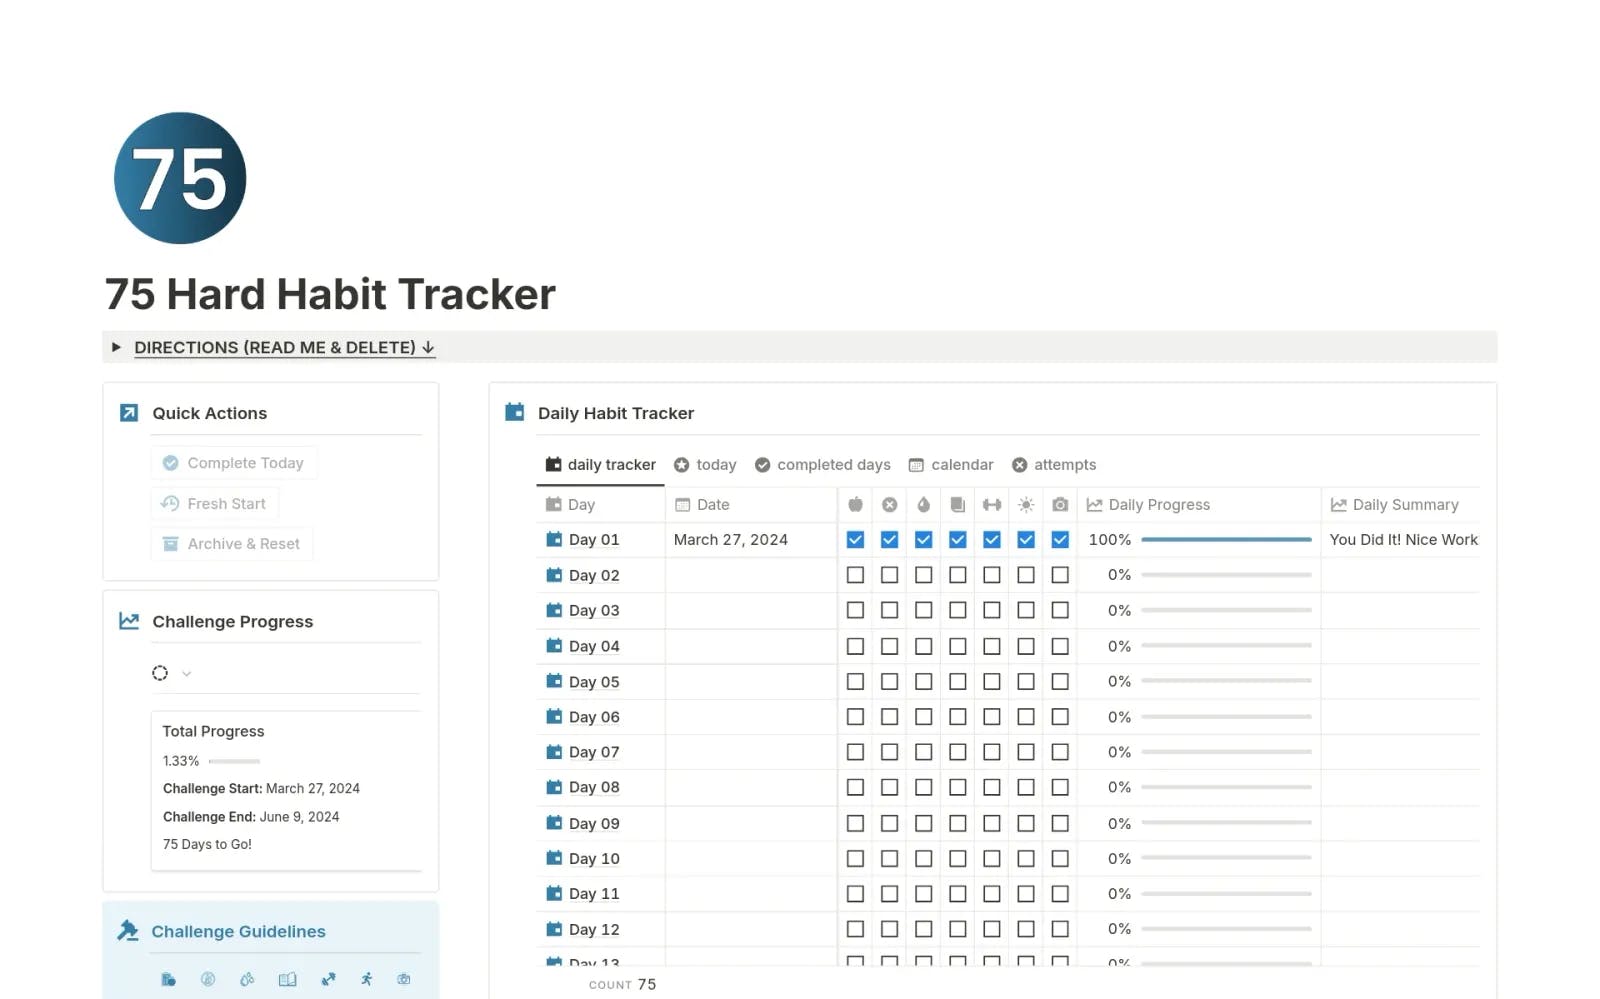Click the diet guideline icon under Challenge Guidelines
Viewport: 1600px width, 999px height.
(168, 979)
